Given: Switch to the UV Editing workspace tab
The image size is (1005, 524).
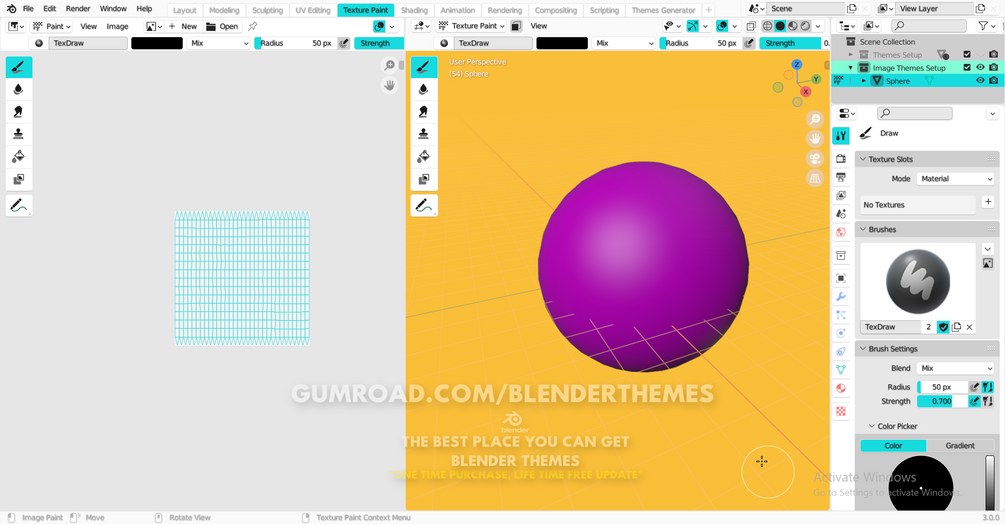Looking at the screenshot, I should click(x=313, y=10).
